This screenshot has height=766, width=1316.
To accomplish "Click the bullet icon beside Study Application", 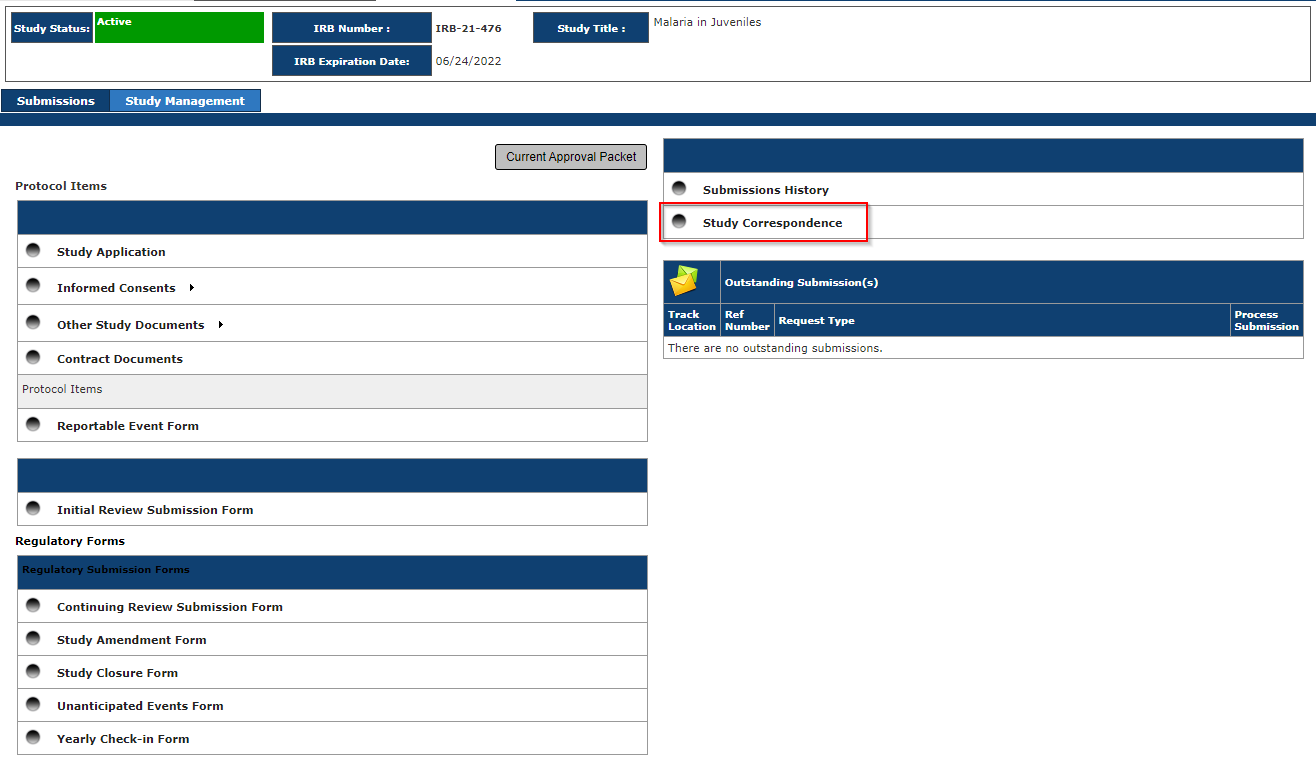I will tap(33, 250).
